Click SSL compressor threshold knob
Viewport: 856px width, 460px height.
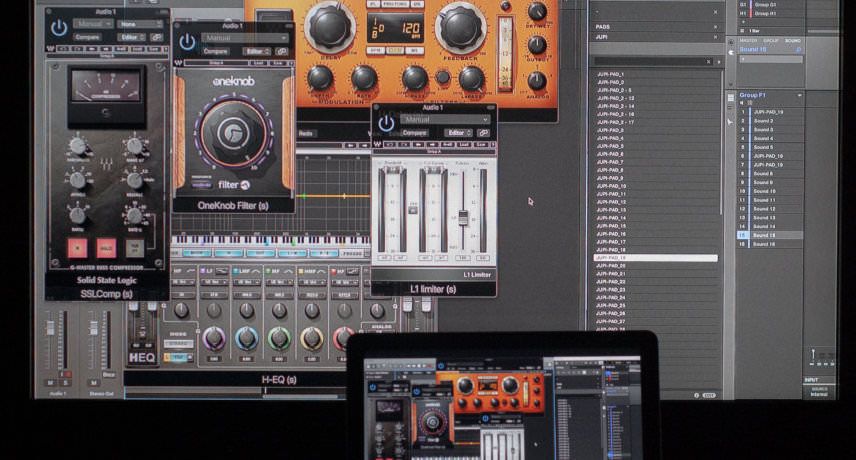point(78,146)
